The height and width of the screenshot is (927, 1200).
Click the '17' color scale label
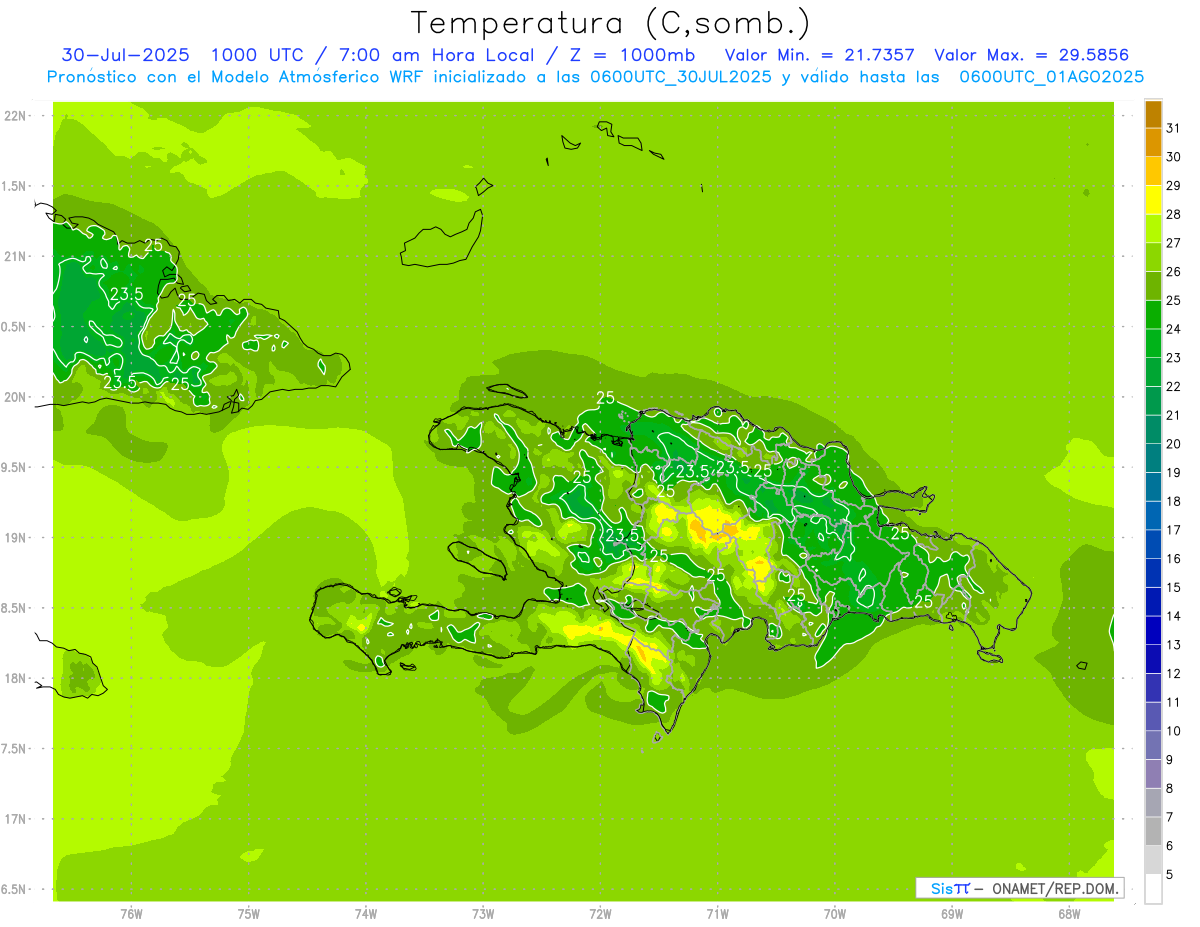(x=1173, y=530)
